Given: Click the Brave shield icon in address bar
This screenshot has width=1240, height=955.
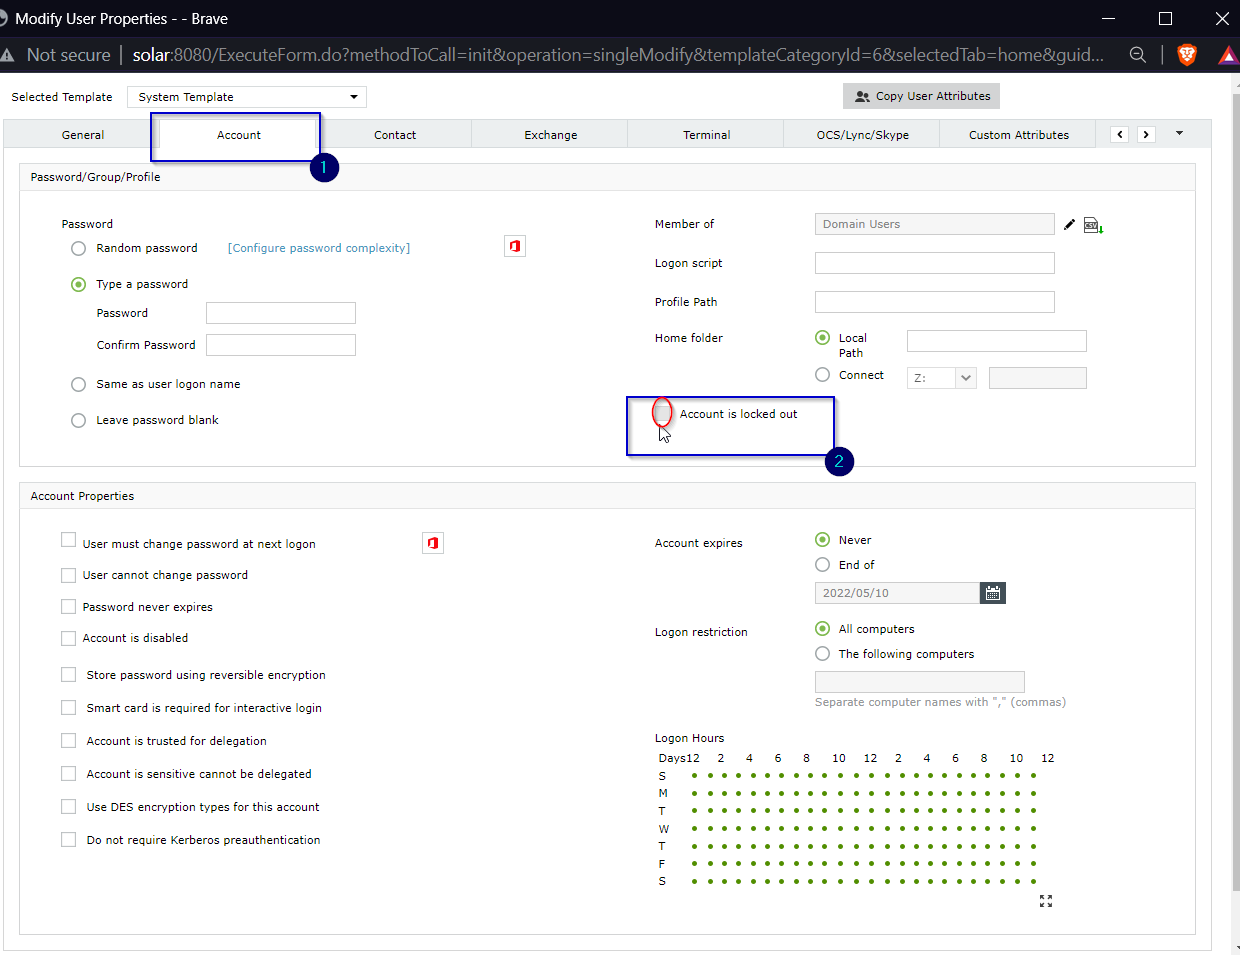Looking at the screenshot, I should 1187,55.
